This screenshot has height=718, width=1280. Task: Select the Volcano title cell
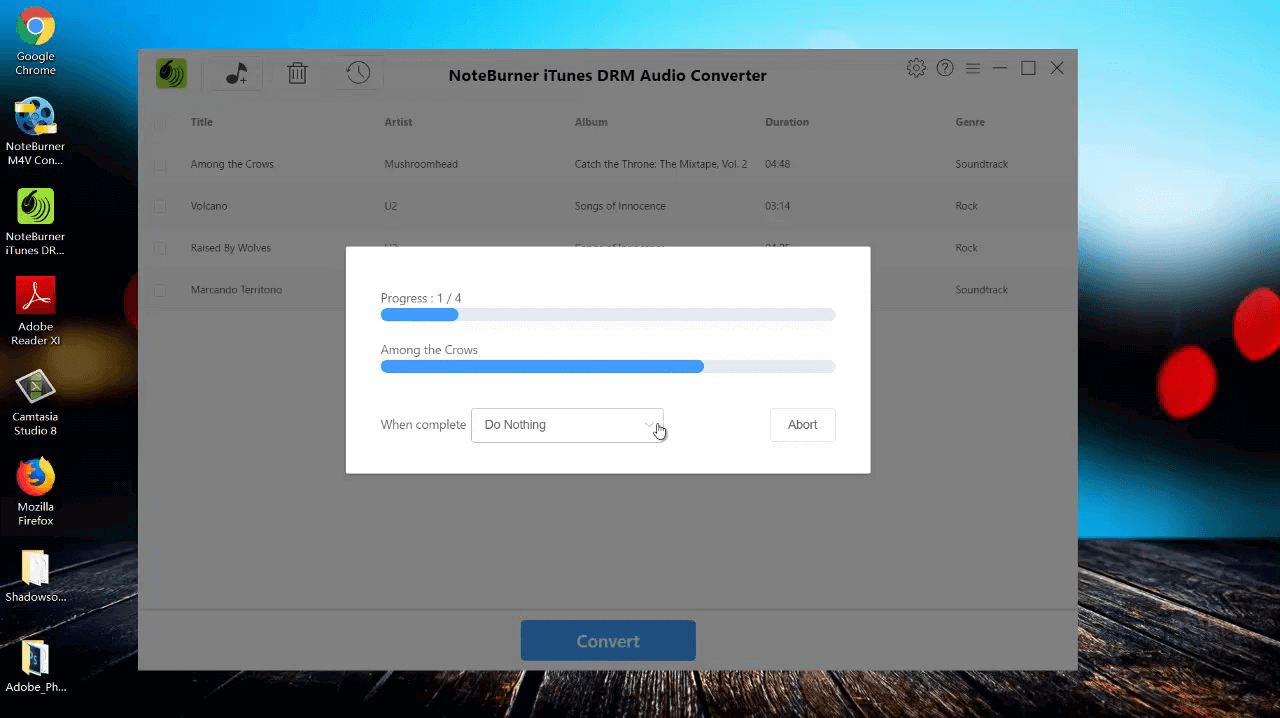209,206
